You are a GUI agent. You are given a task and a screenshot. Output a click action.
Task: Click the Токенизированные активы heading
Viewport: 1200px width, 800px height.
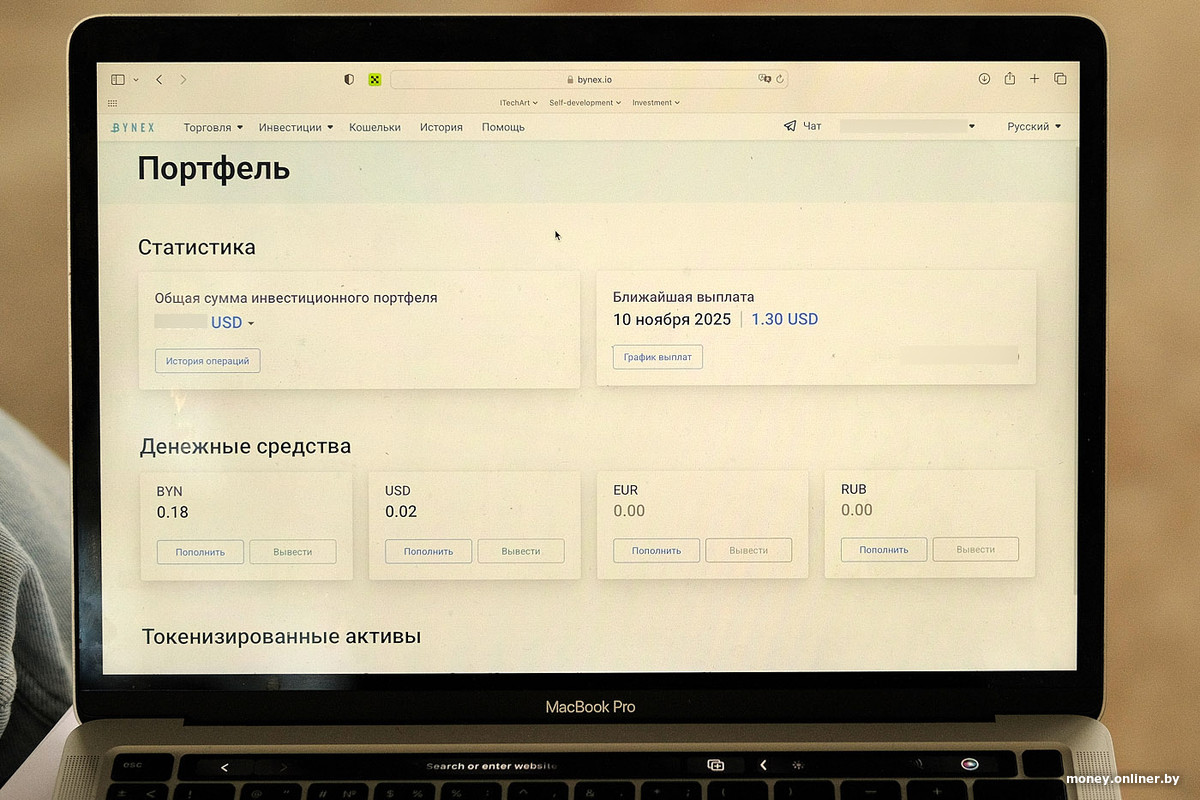coord(281,636)
